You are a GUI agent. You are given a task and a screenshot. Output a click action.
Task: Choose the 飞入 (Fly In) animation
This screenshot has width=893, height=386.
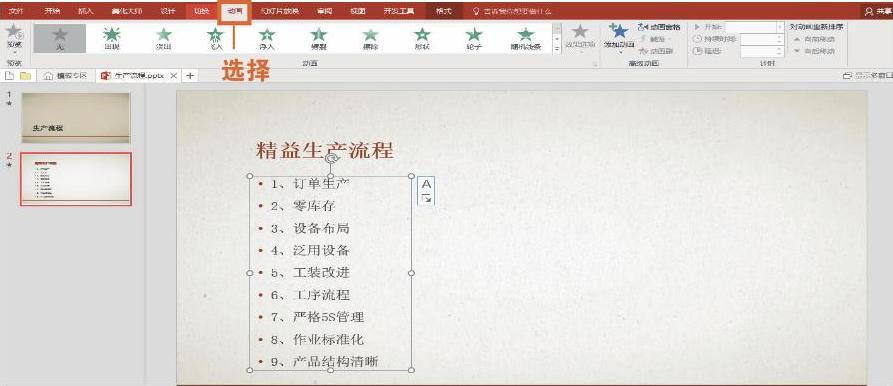click(x=215, y=39)
